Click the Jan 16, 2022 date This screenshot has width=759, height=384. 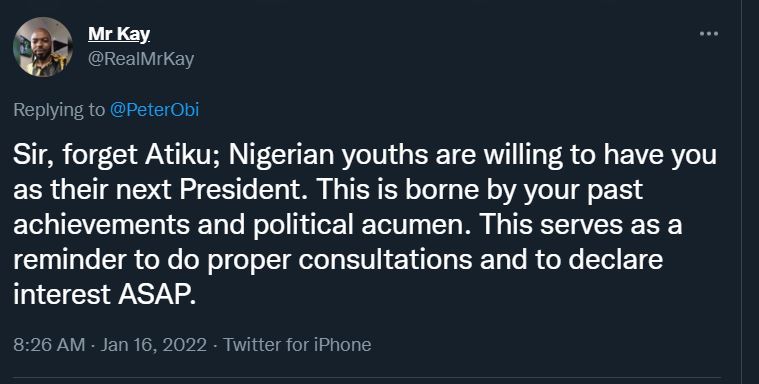(x=153, y=345)
